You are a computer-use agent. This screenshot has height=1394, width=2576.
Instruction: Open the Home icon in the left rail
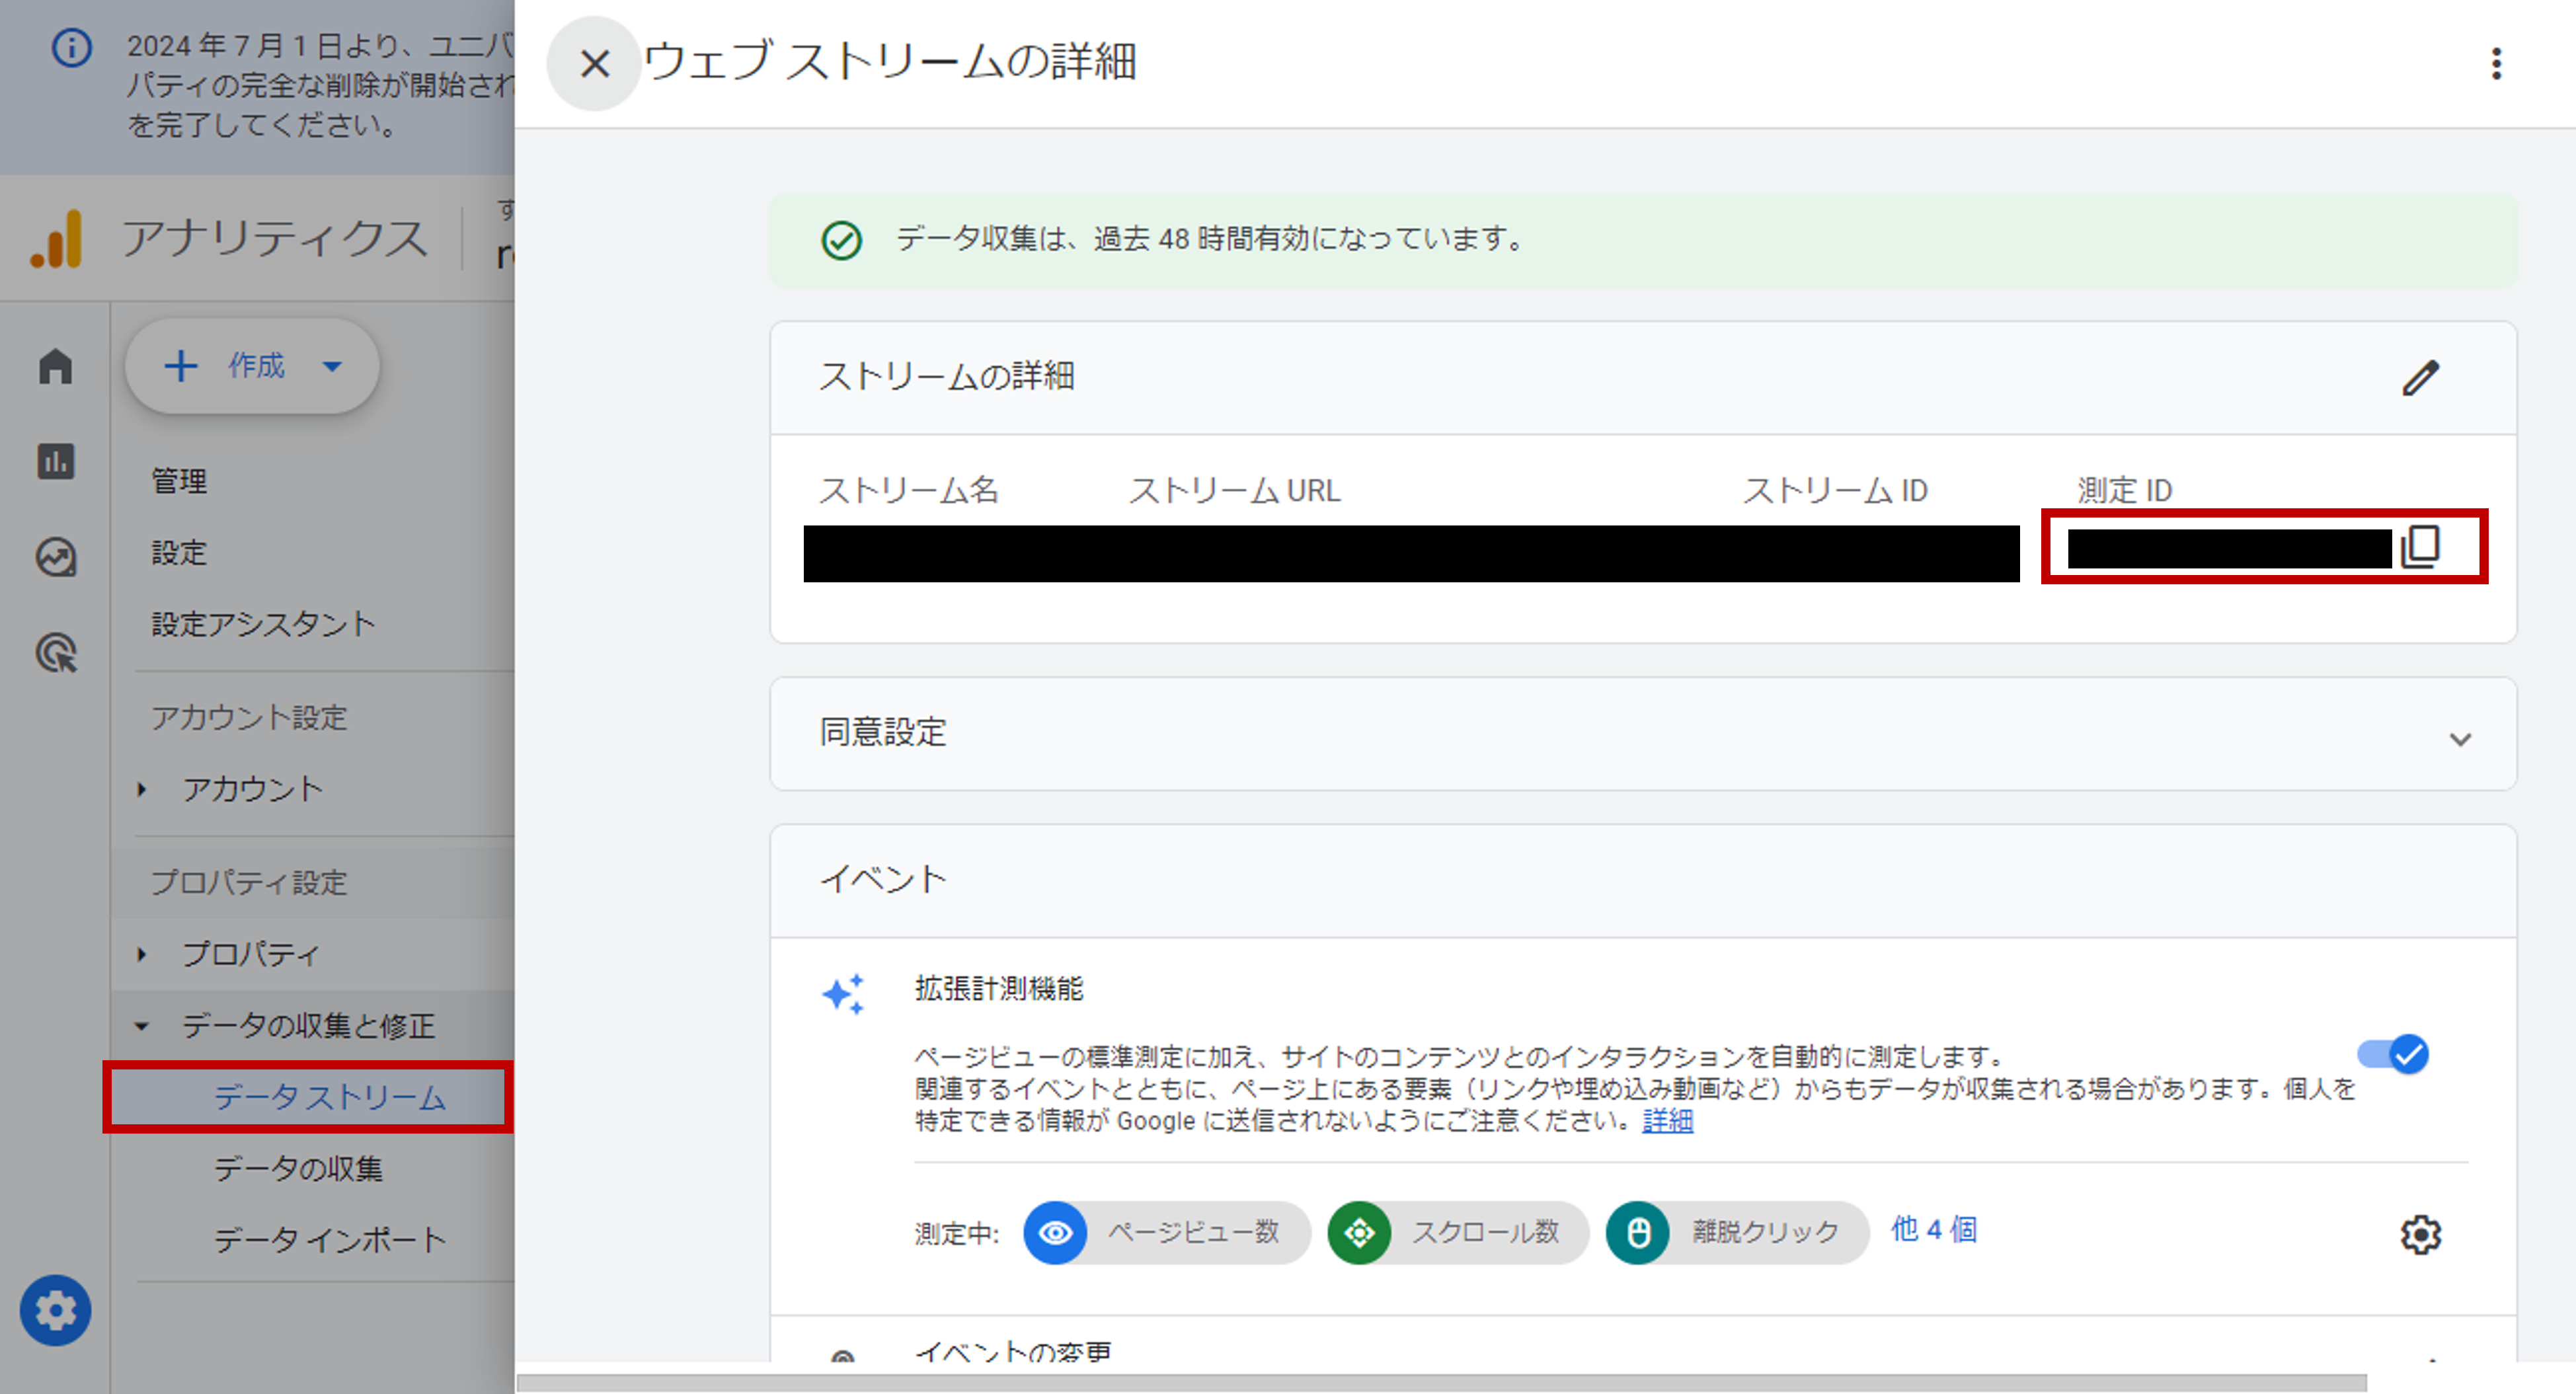[56, 366]
